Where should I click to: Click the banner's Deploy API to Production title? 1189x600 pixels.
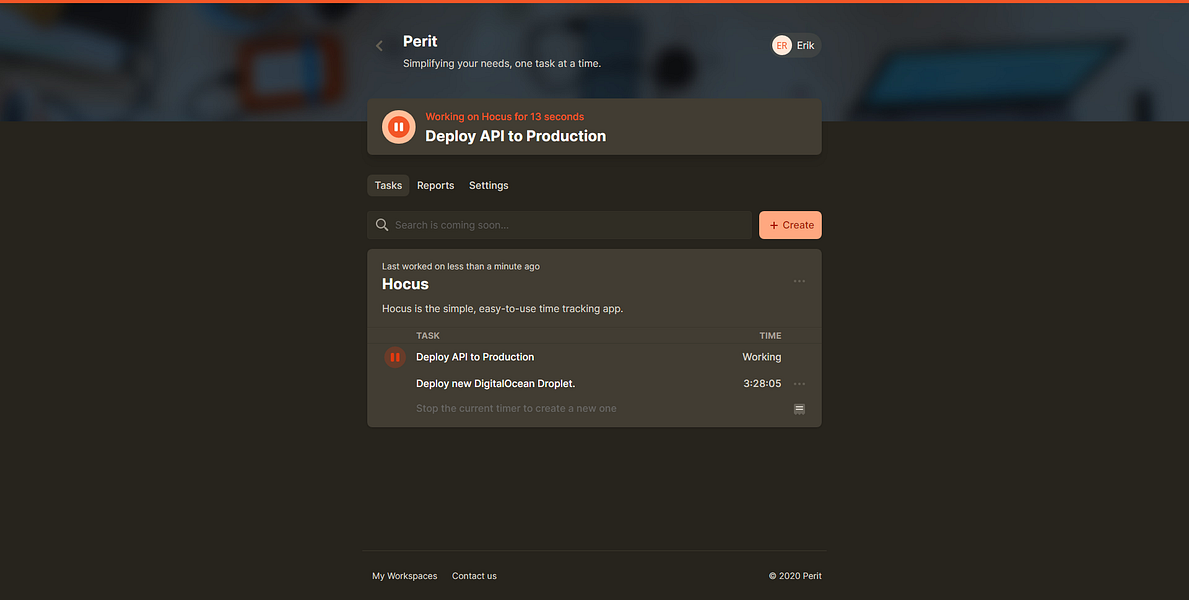tap(515, 137)
